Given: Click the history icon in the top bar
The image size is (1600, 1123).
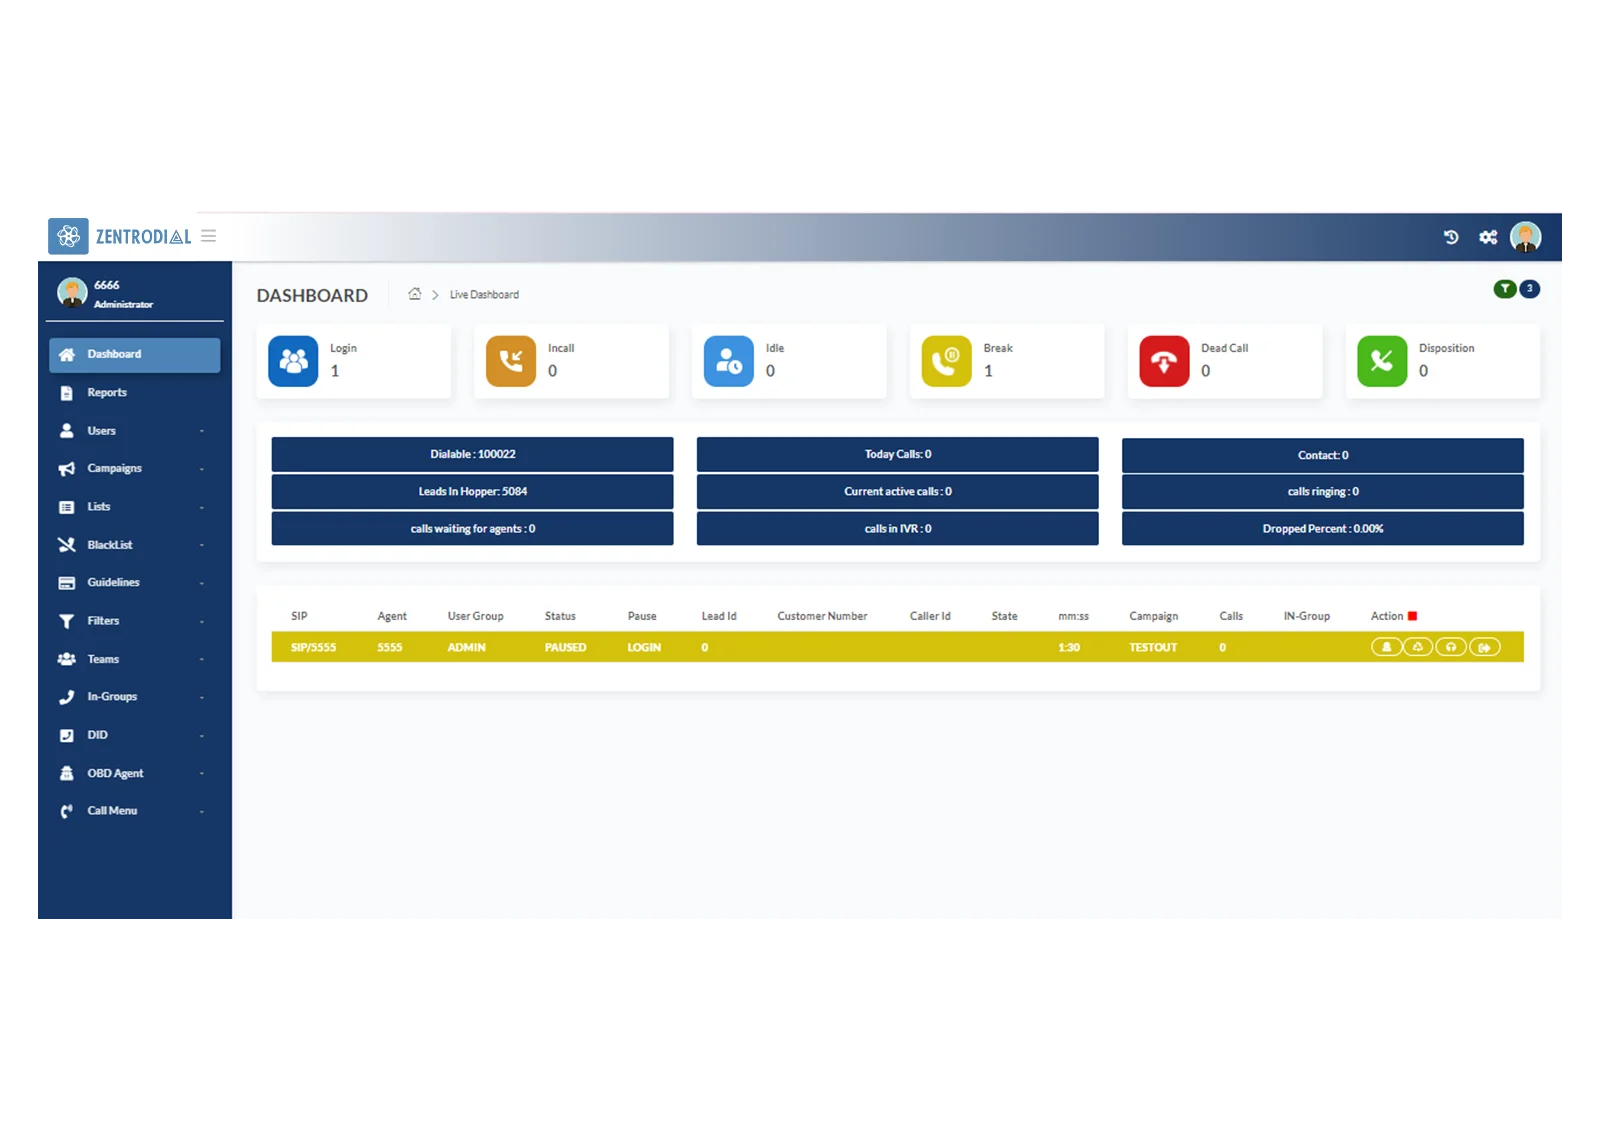Looking at the screenshot, I should (1451, 236).
